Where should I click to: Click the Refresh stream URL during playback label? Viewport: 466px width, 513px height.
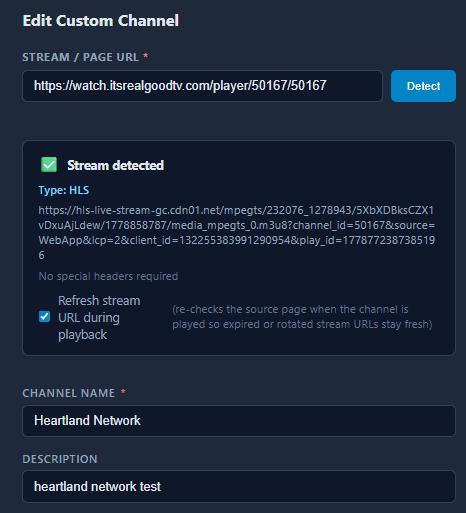[99, 317]
